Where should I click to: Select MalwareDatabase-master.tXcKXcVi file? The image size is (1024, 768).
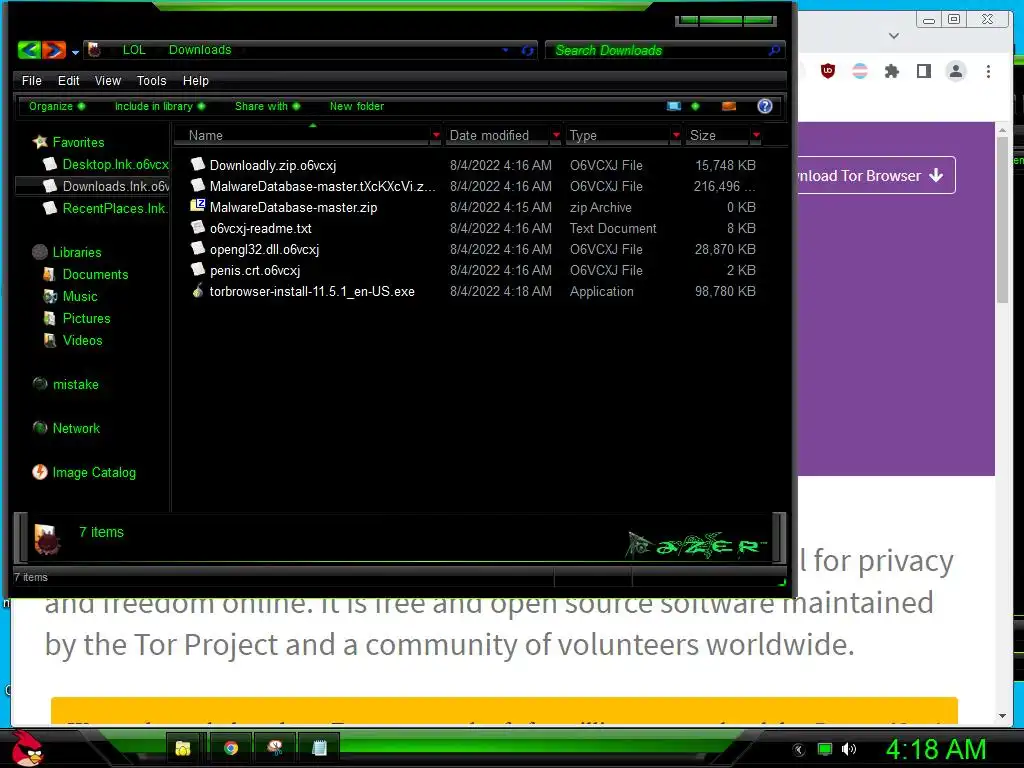click(322, 187)
